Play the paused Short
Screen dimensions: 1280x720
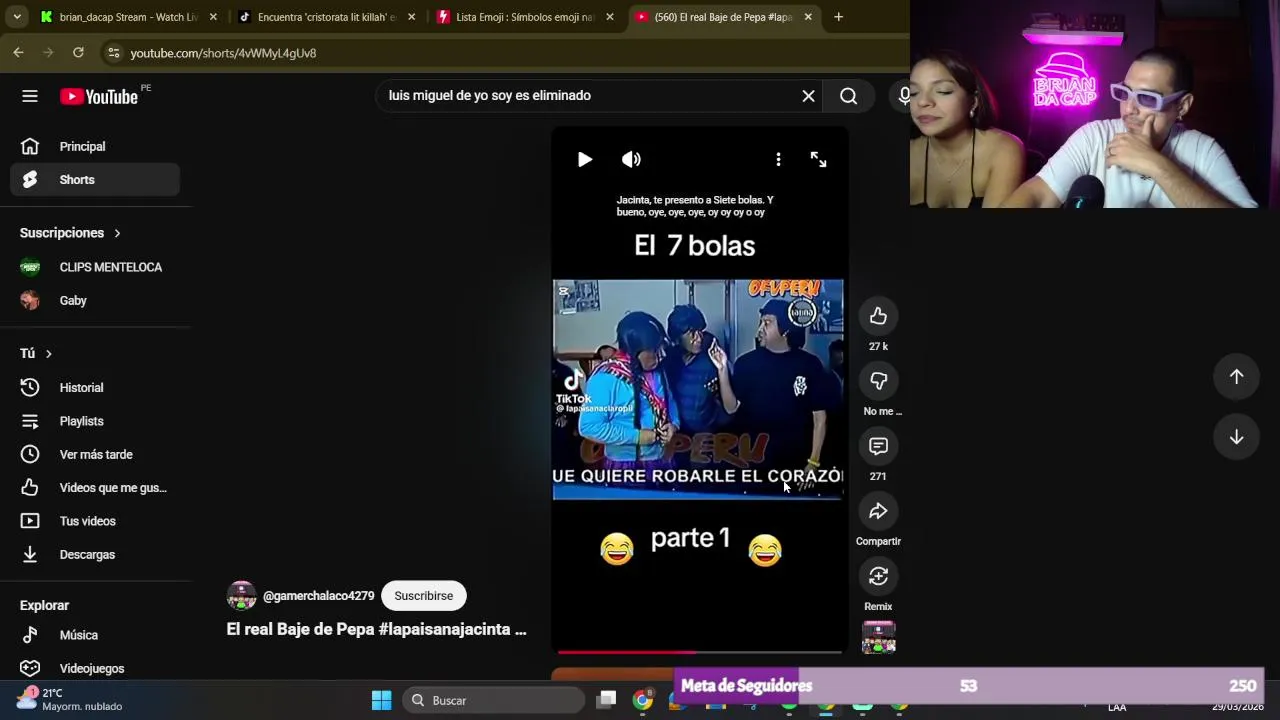click(584, 159)
